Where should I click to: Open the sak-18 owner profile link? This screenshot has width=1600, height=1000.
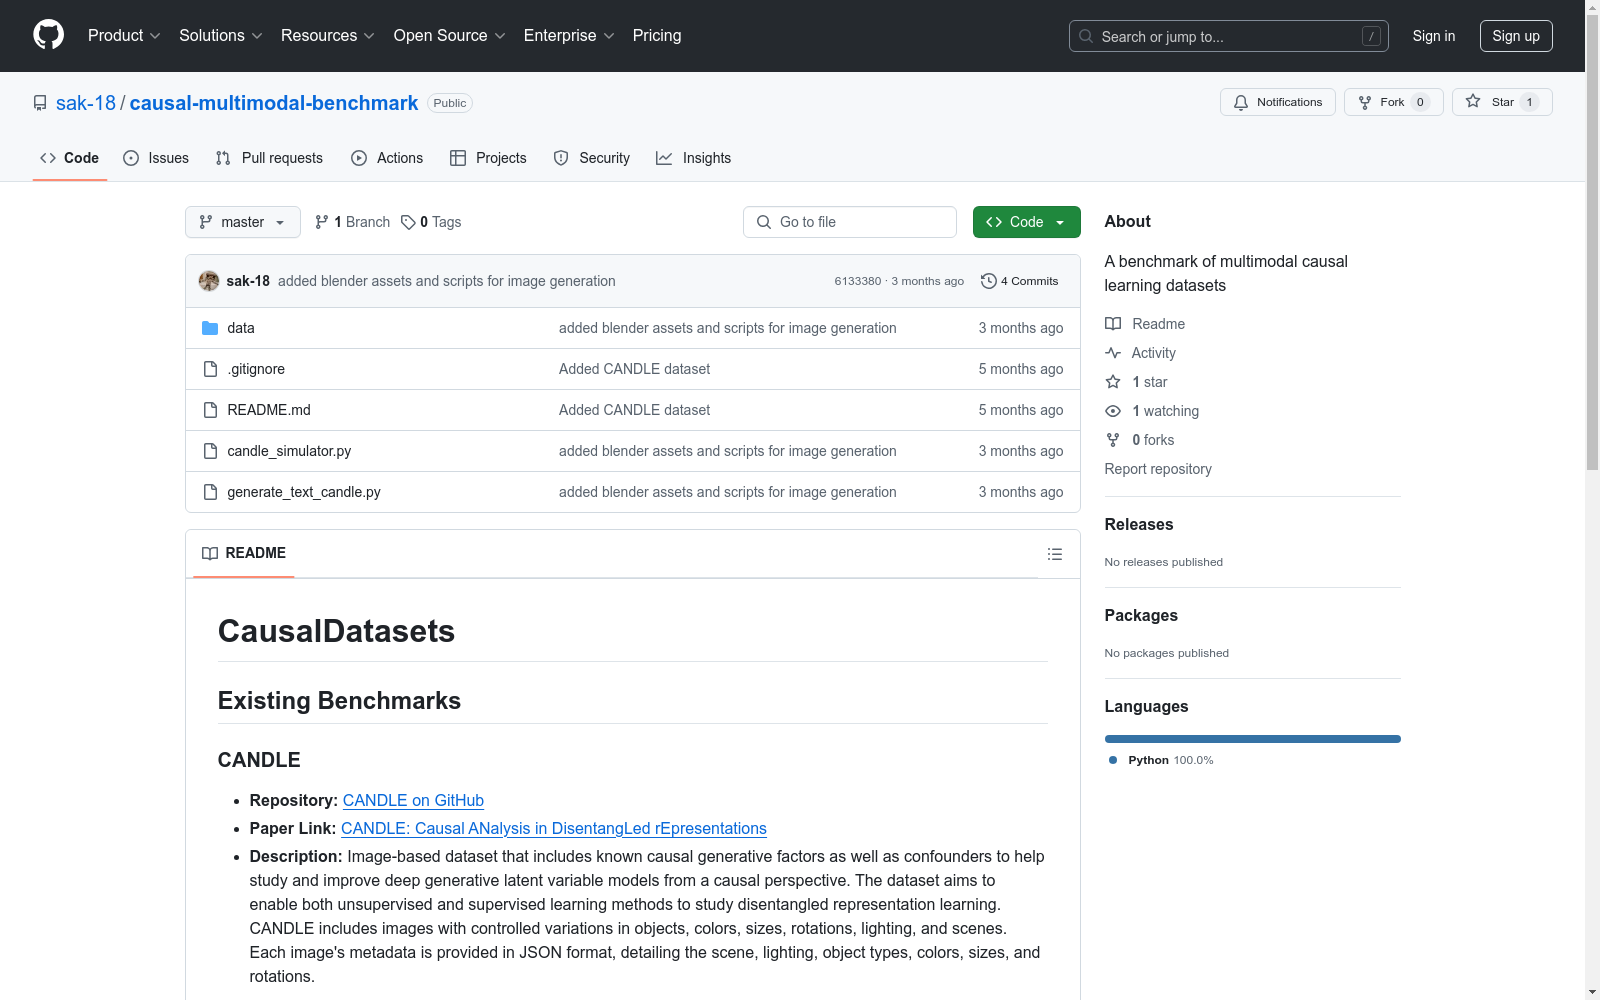click(x=86, y=103)
